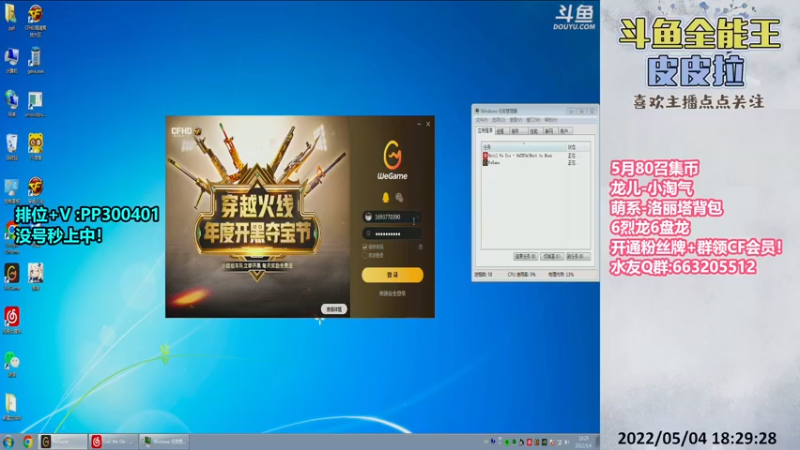Open WeGame desktop shortcut
This screenshot has height=450, width=800.
coord(12,277)
